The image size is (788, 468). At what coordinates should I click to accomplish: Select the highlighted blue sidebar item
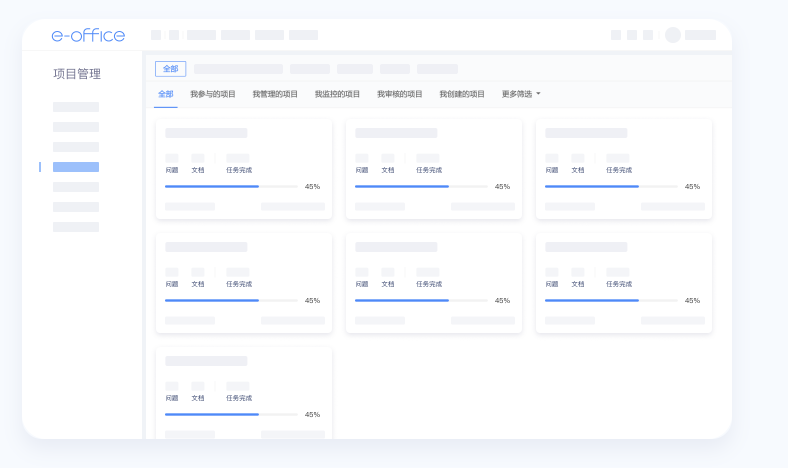click(x=76, y=167)
